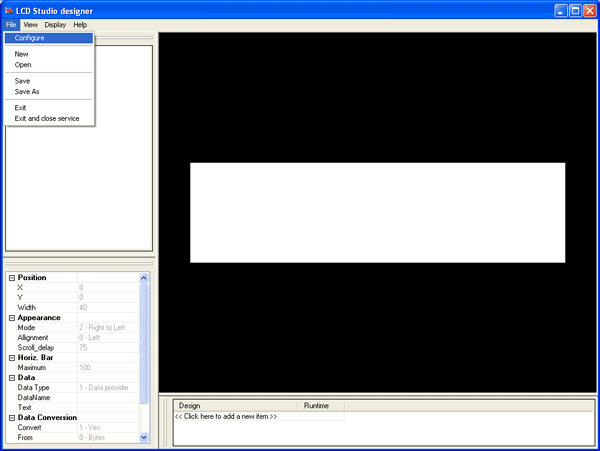600x451 pixels.
Task: Click the Mode value Right to Left
Action: [108, 327]
